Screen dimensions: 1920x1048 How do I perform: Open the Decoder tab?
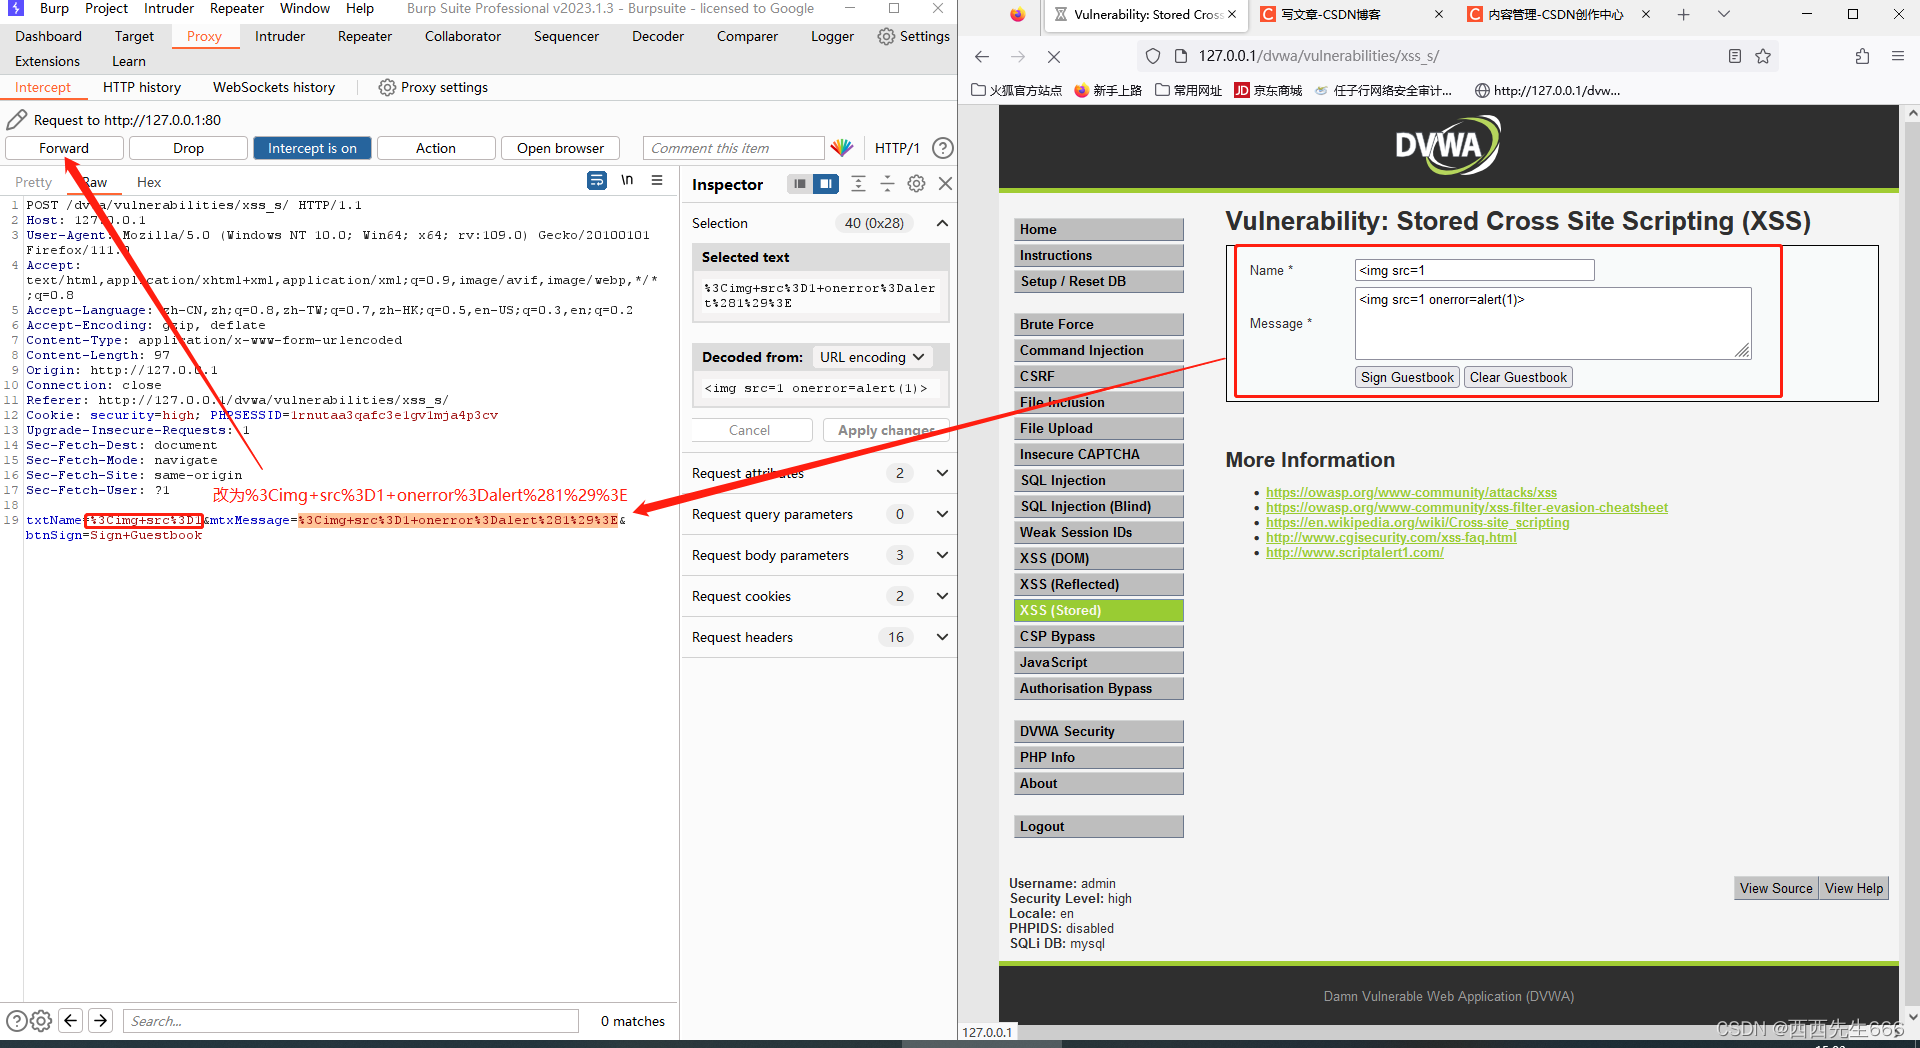coord(658,36)
